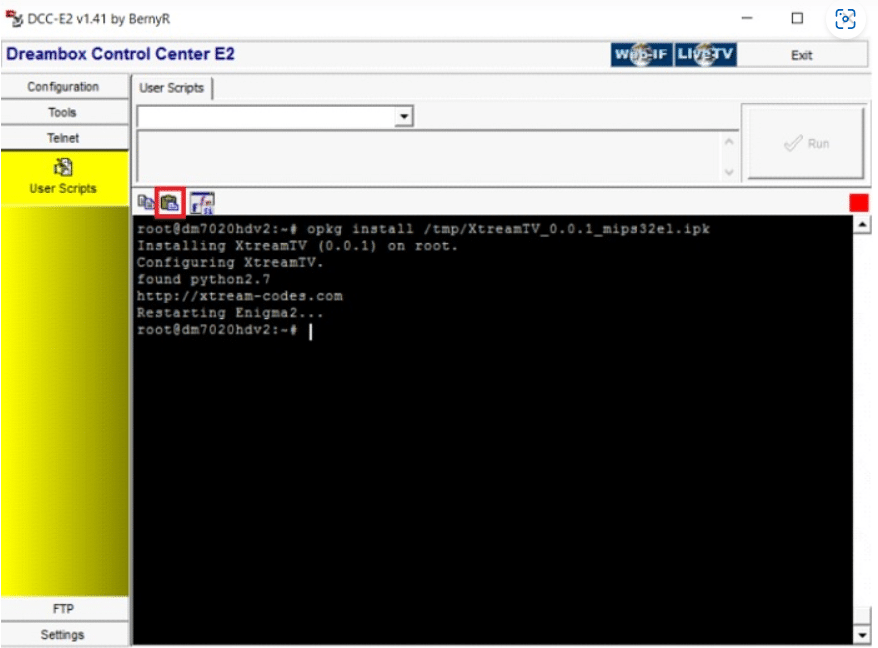Open the WebIF interface button

640,55
